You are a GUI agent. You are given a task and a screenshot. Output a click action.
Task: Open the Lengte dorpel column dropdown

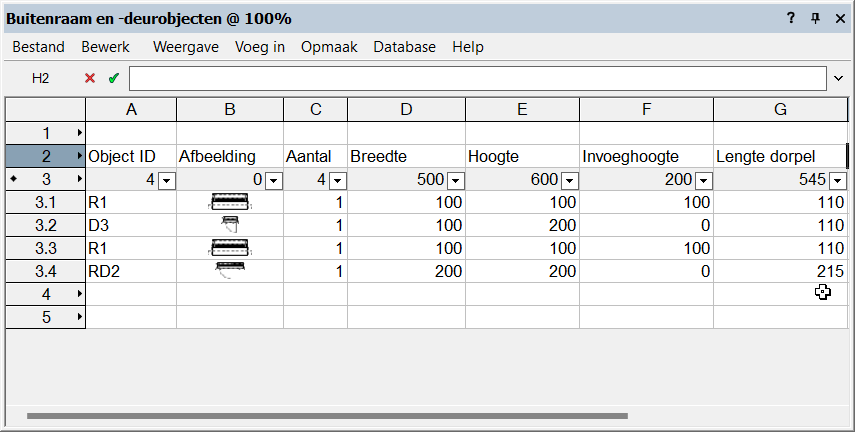click(x=839, y=181)
